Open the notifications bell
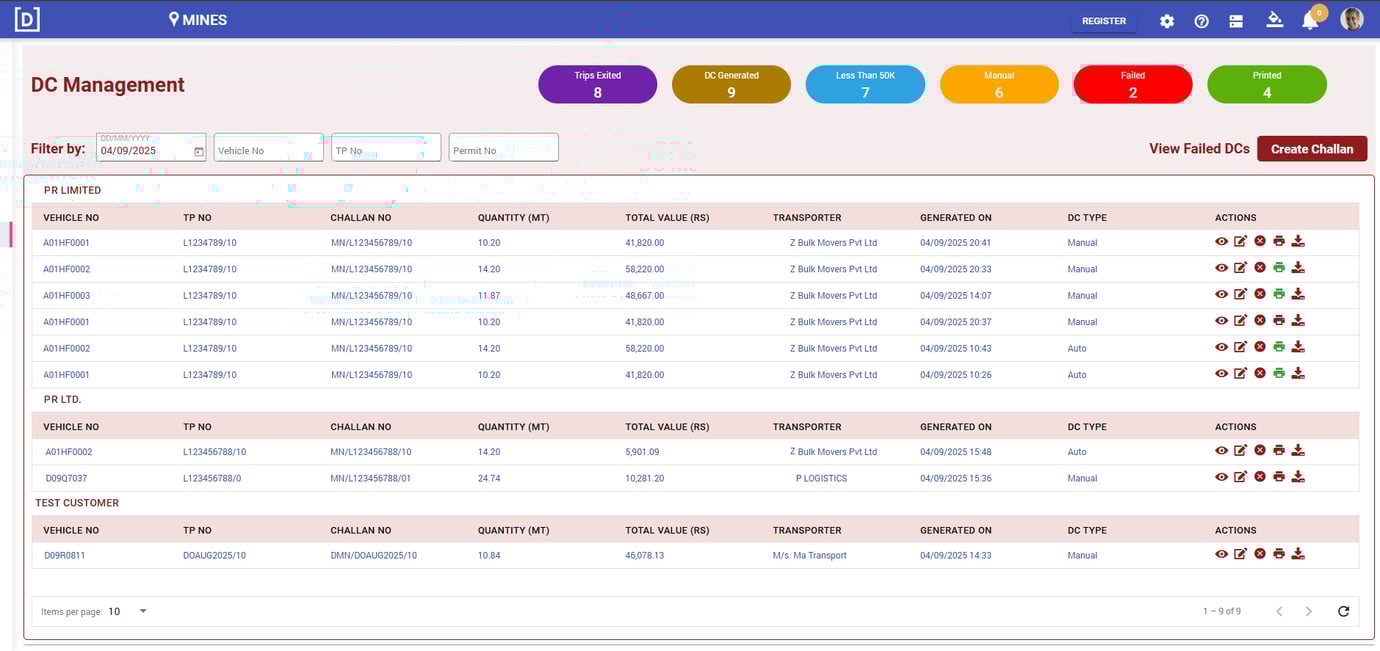1380x651 pixels. point(1310,19)
